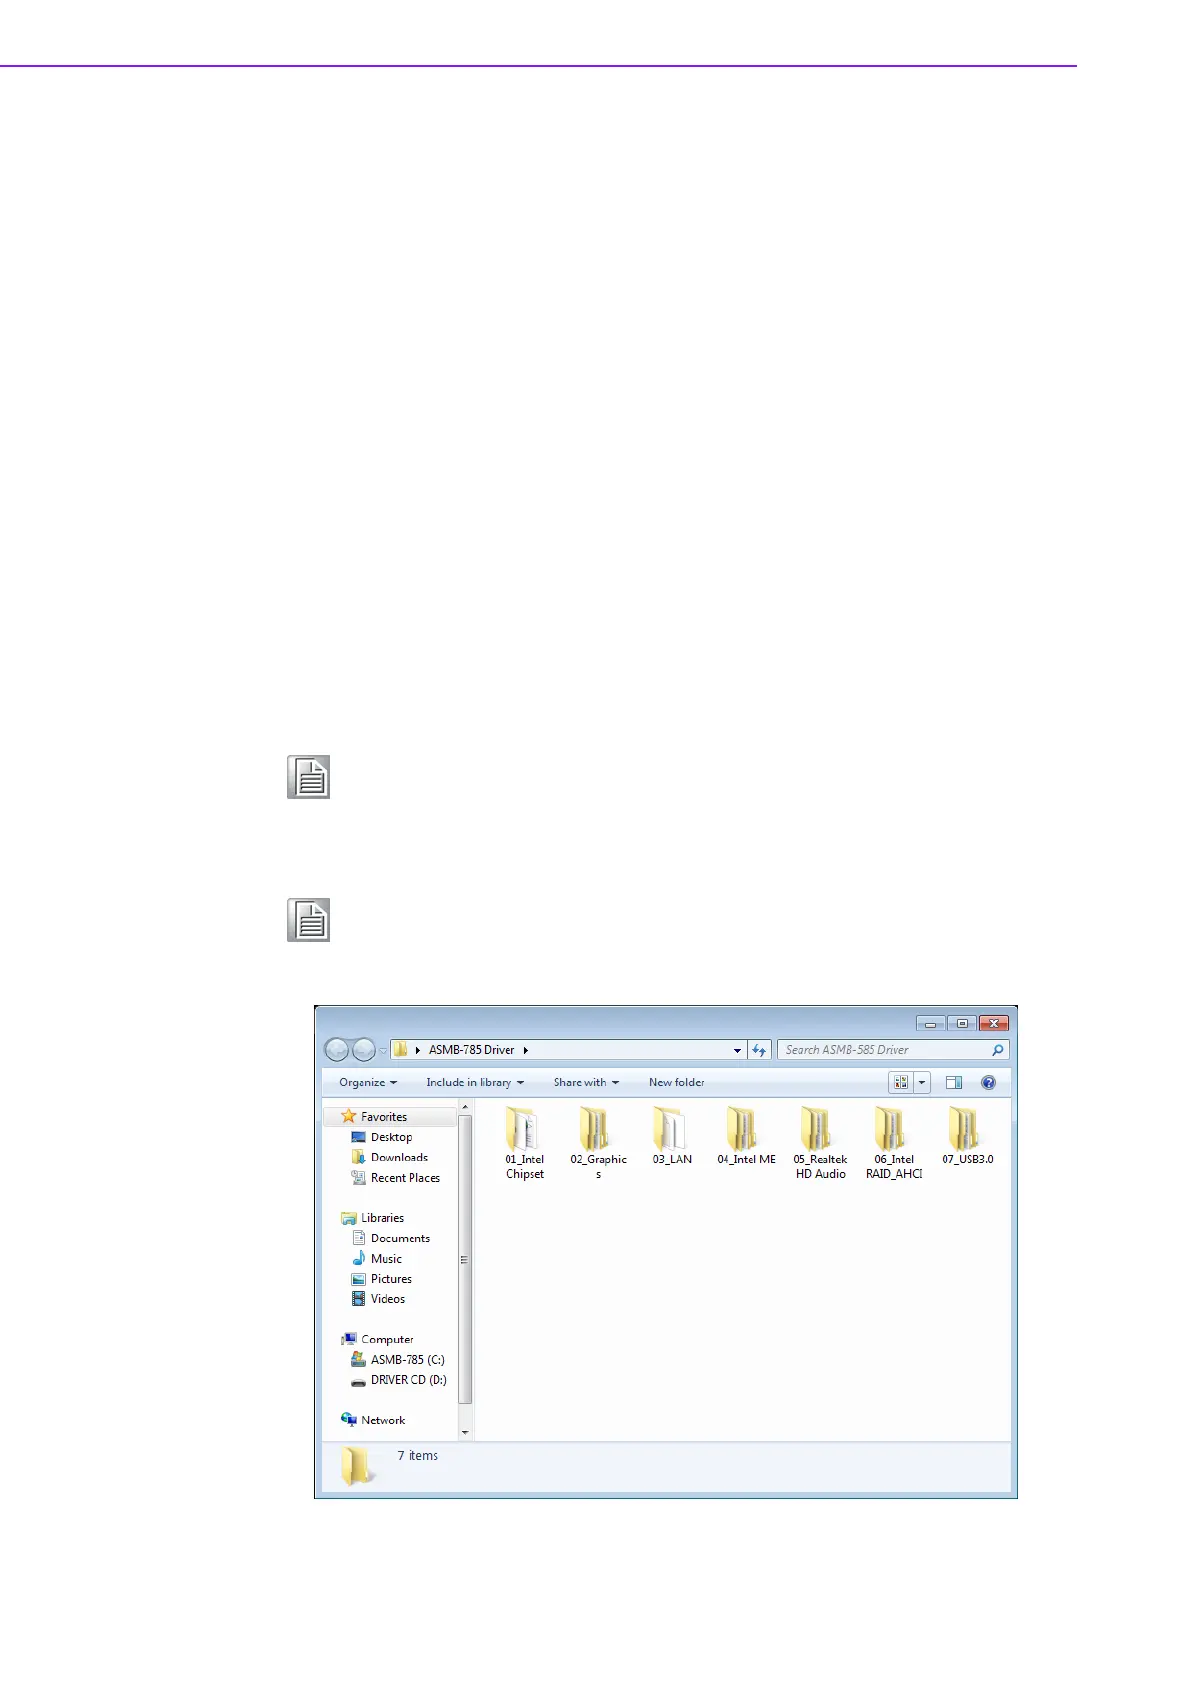1190x1684 pixels.
Task: Minimize the Explorer window
Action: click(930, 1024)
